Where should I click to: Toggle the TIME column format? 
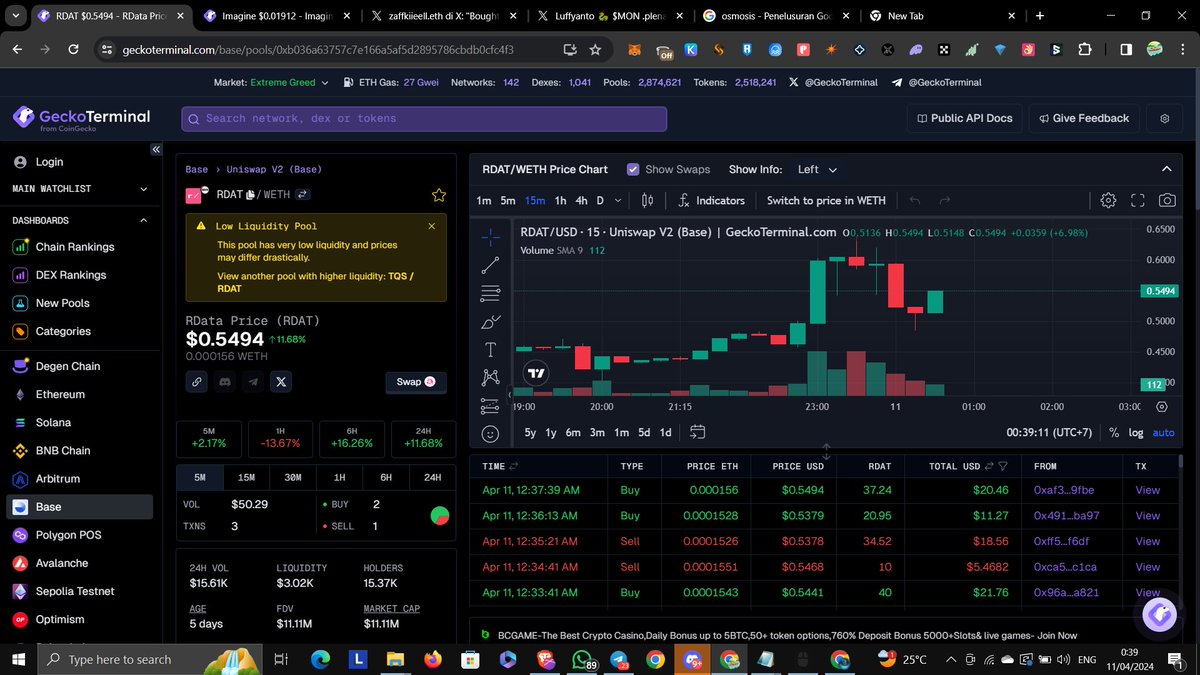click(514, 466)
